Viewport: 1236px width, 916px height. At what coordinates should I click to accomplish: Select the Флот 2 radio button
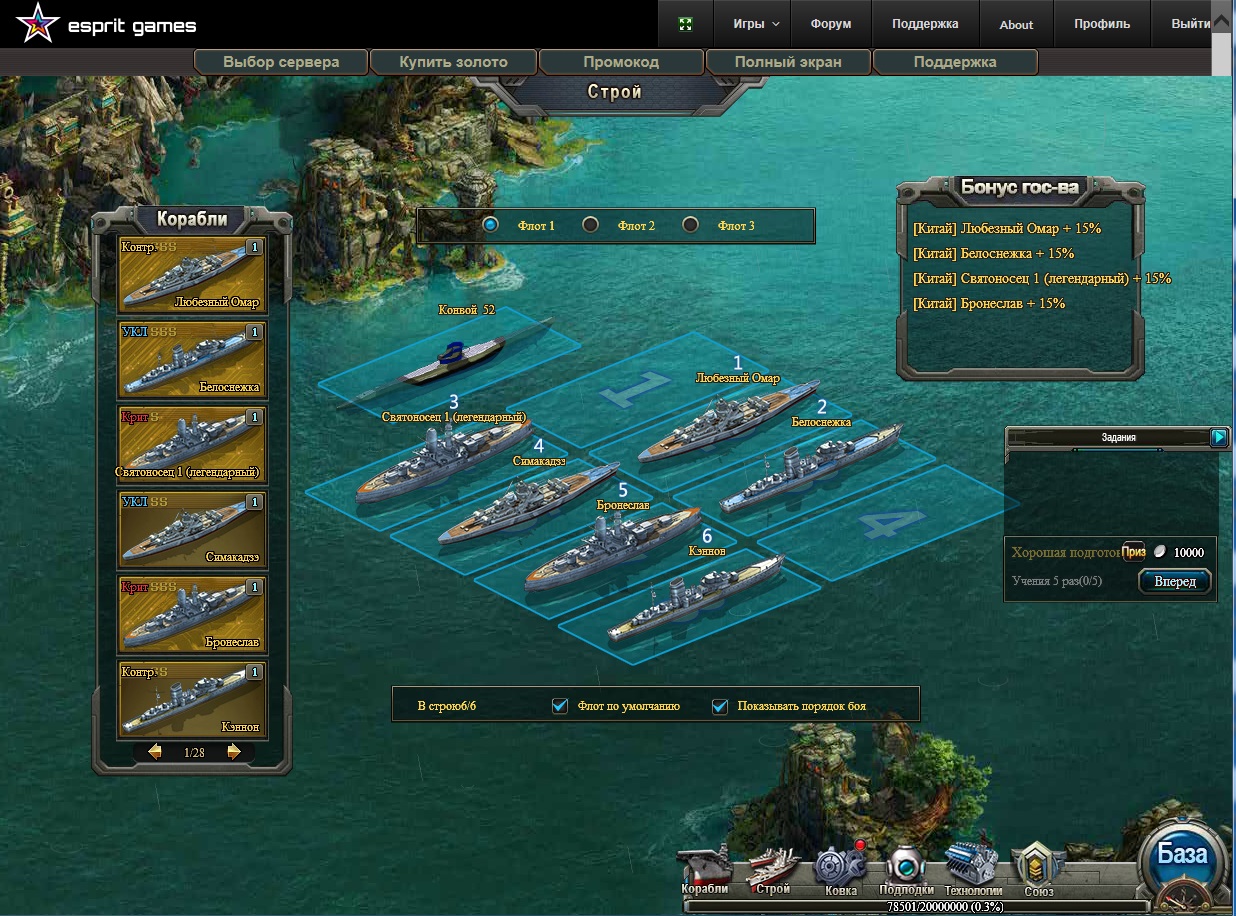coord(591,225)
